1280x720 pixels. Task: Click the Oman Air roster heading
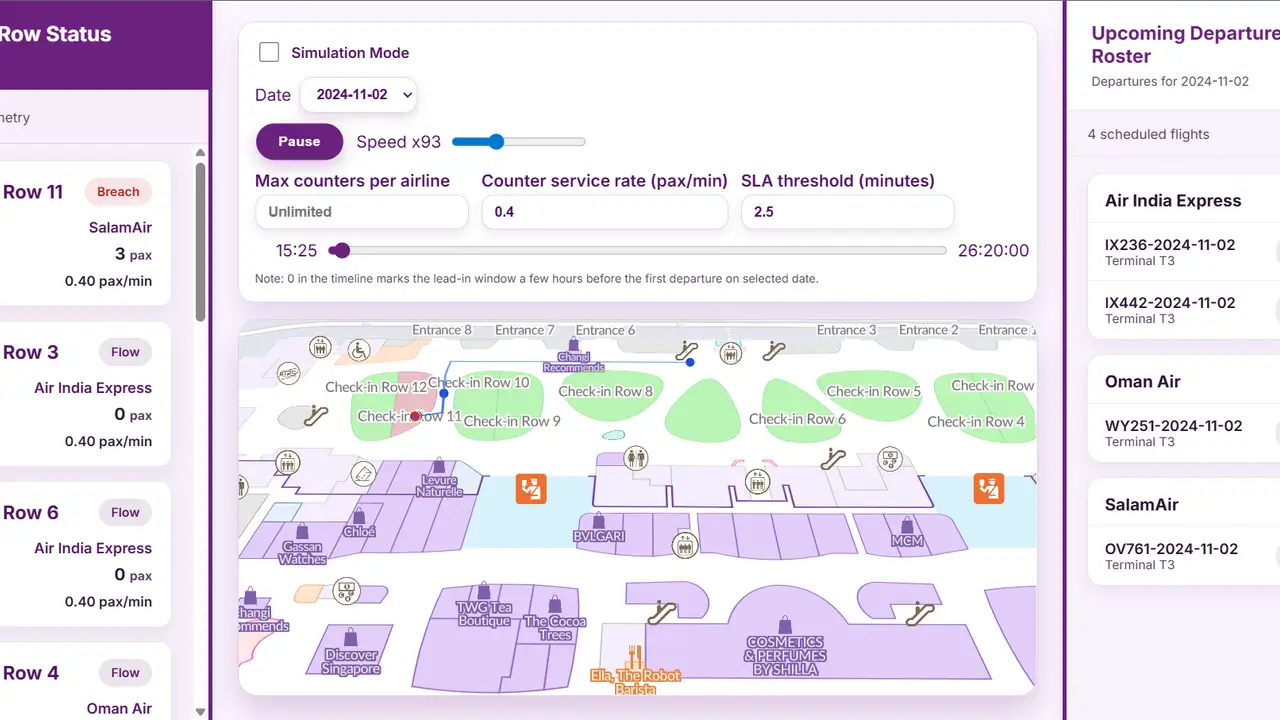1143,382
